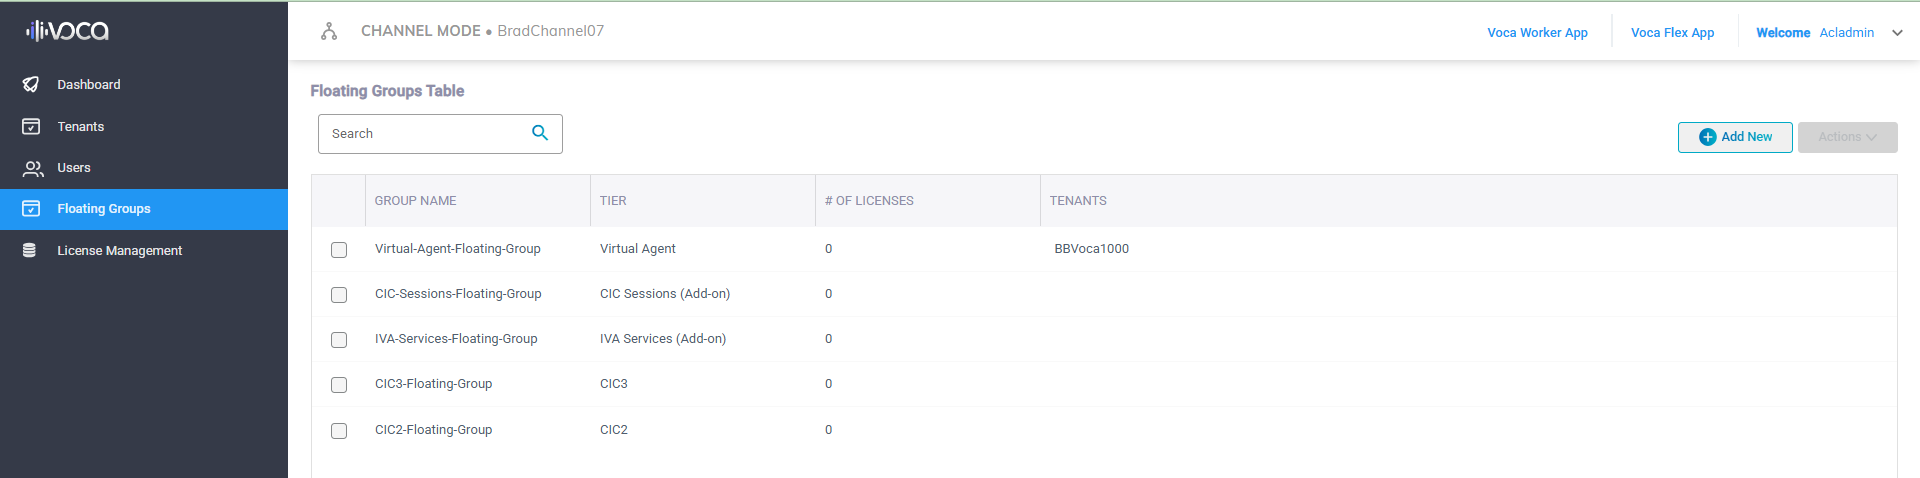Focus the Search input field
The image size is (1920, 478).
[x=425, y=134]
